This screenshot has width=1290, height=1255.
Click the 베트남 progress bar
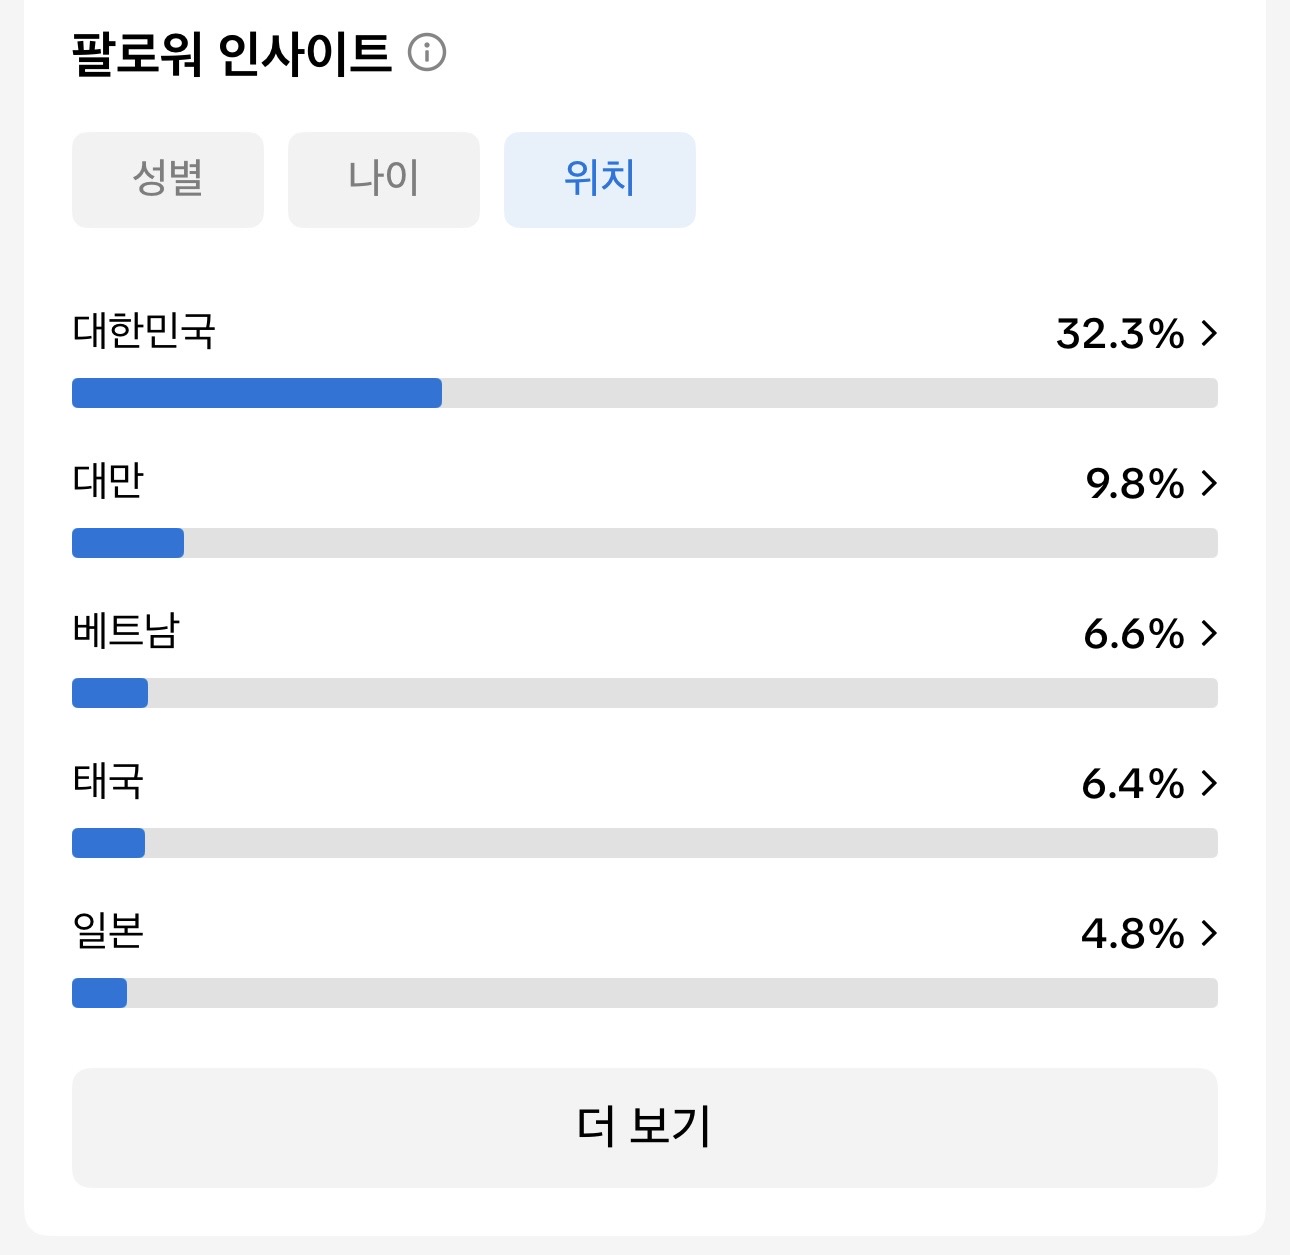644,693
